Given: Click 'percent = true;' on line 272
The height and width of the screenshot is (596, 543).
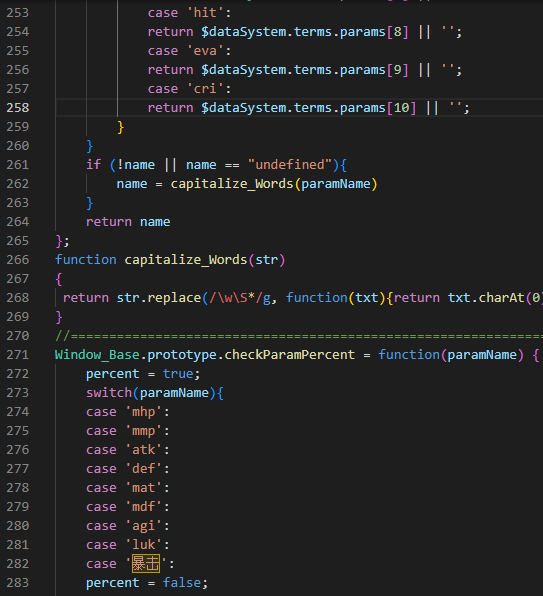Looking at the screenshot, I should pos(143,374).
